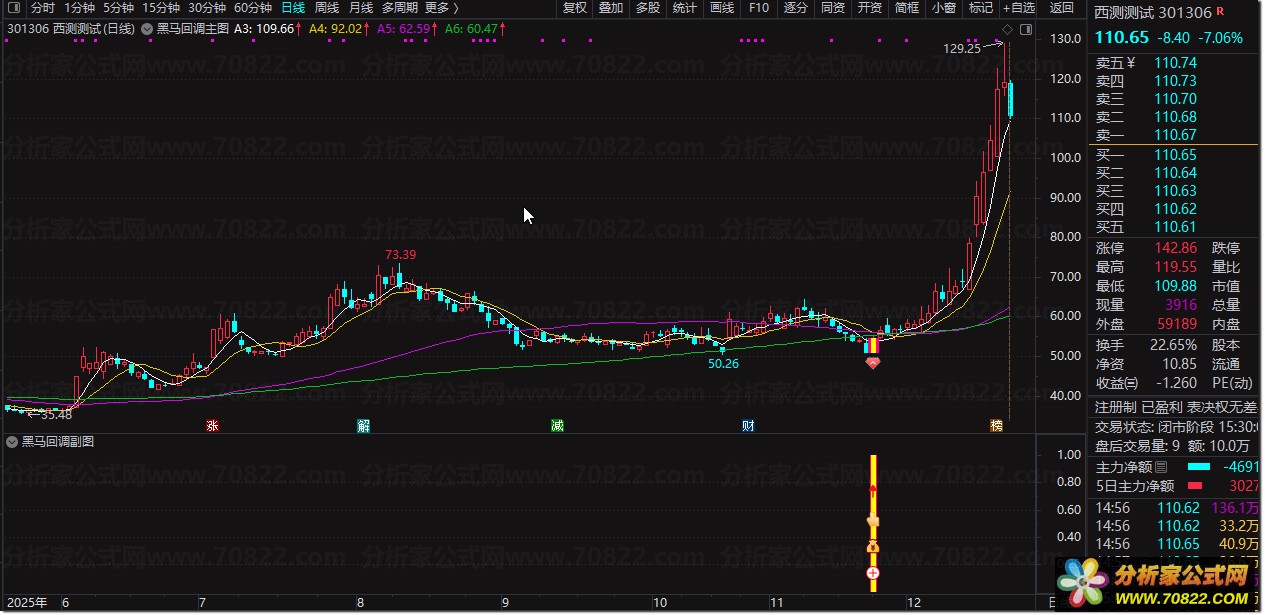Click the 已盈利 tag
1265x615 pixels.
click(1161, 408)
